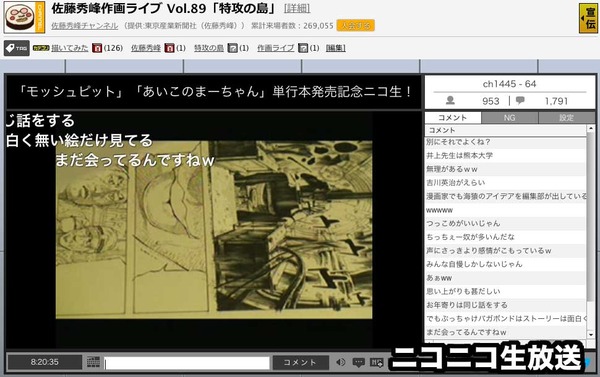Select list comment まだ会ってるんですねw
Image resolution: width=600 pixels, height=377 pixels.
pos(505,332)
